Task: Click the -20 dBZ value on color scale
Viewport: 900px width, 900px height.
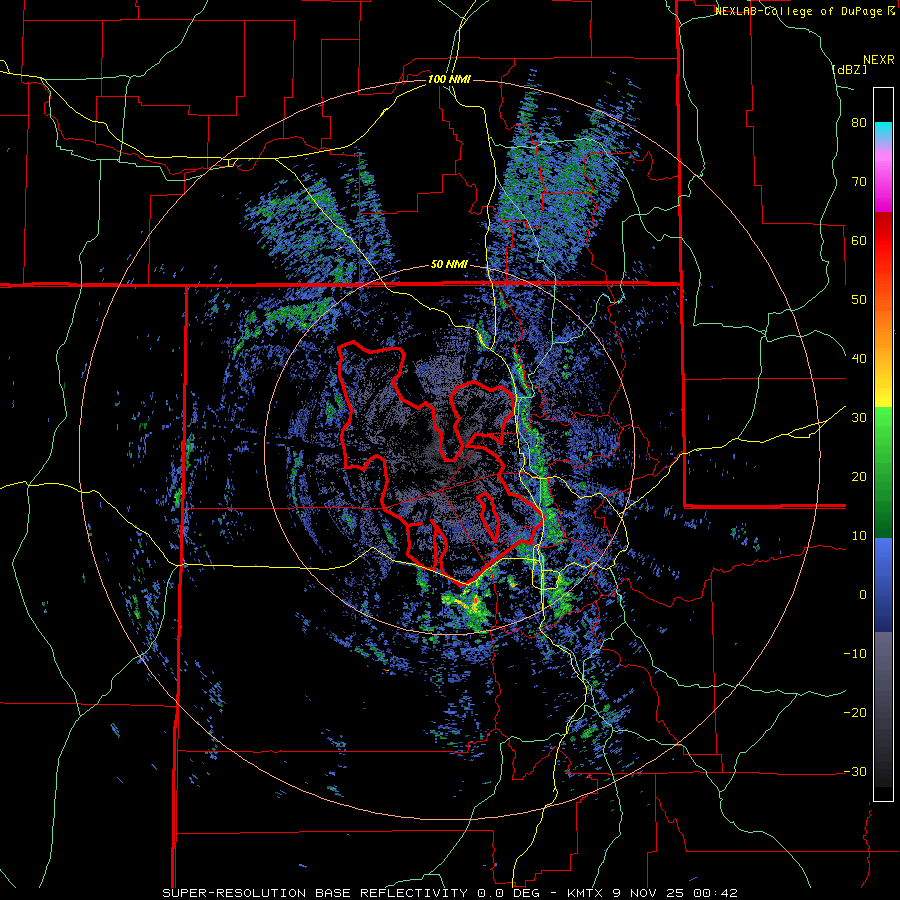Action: (855, 713)
